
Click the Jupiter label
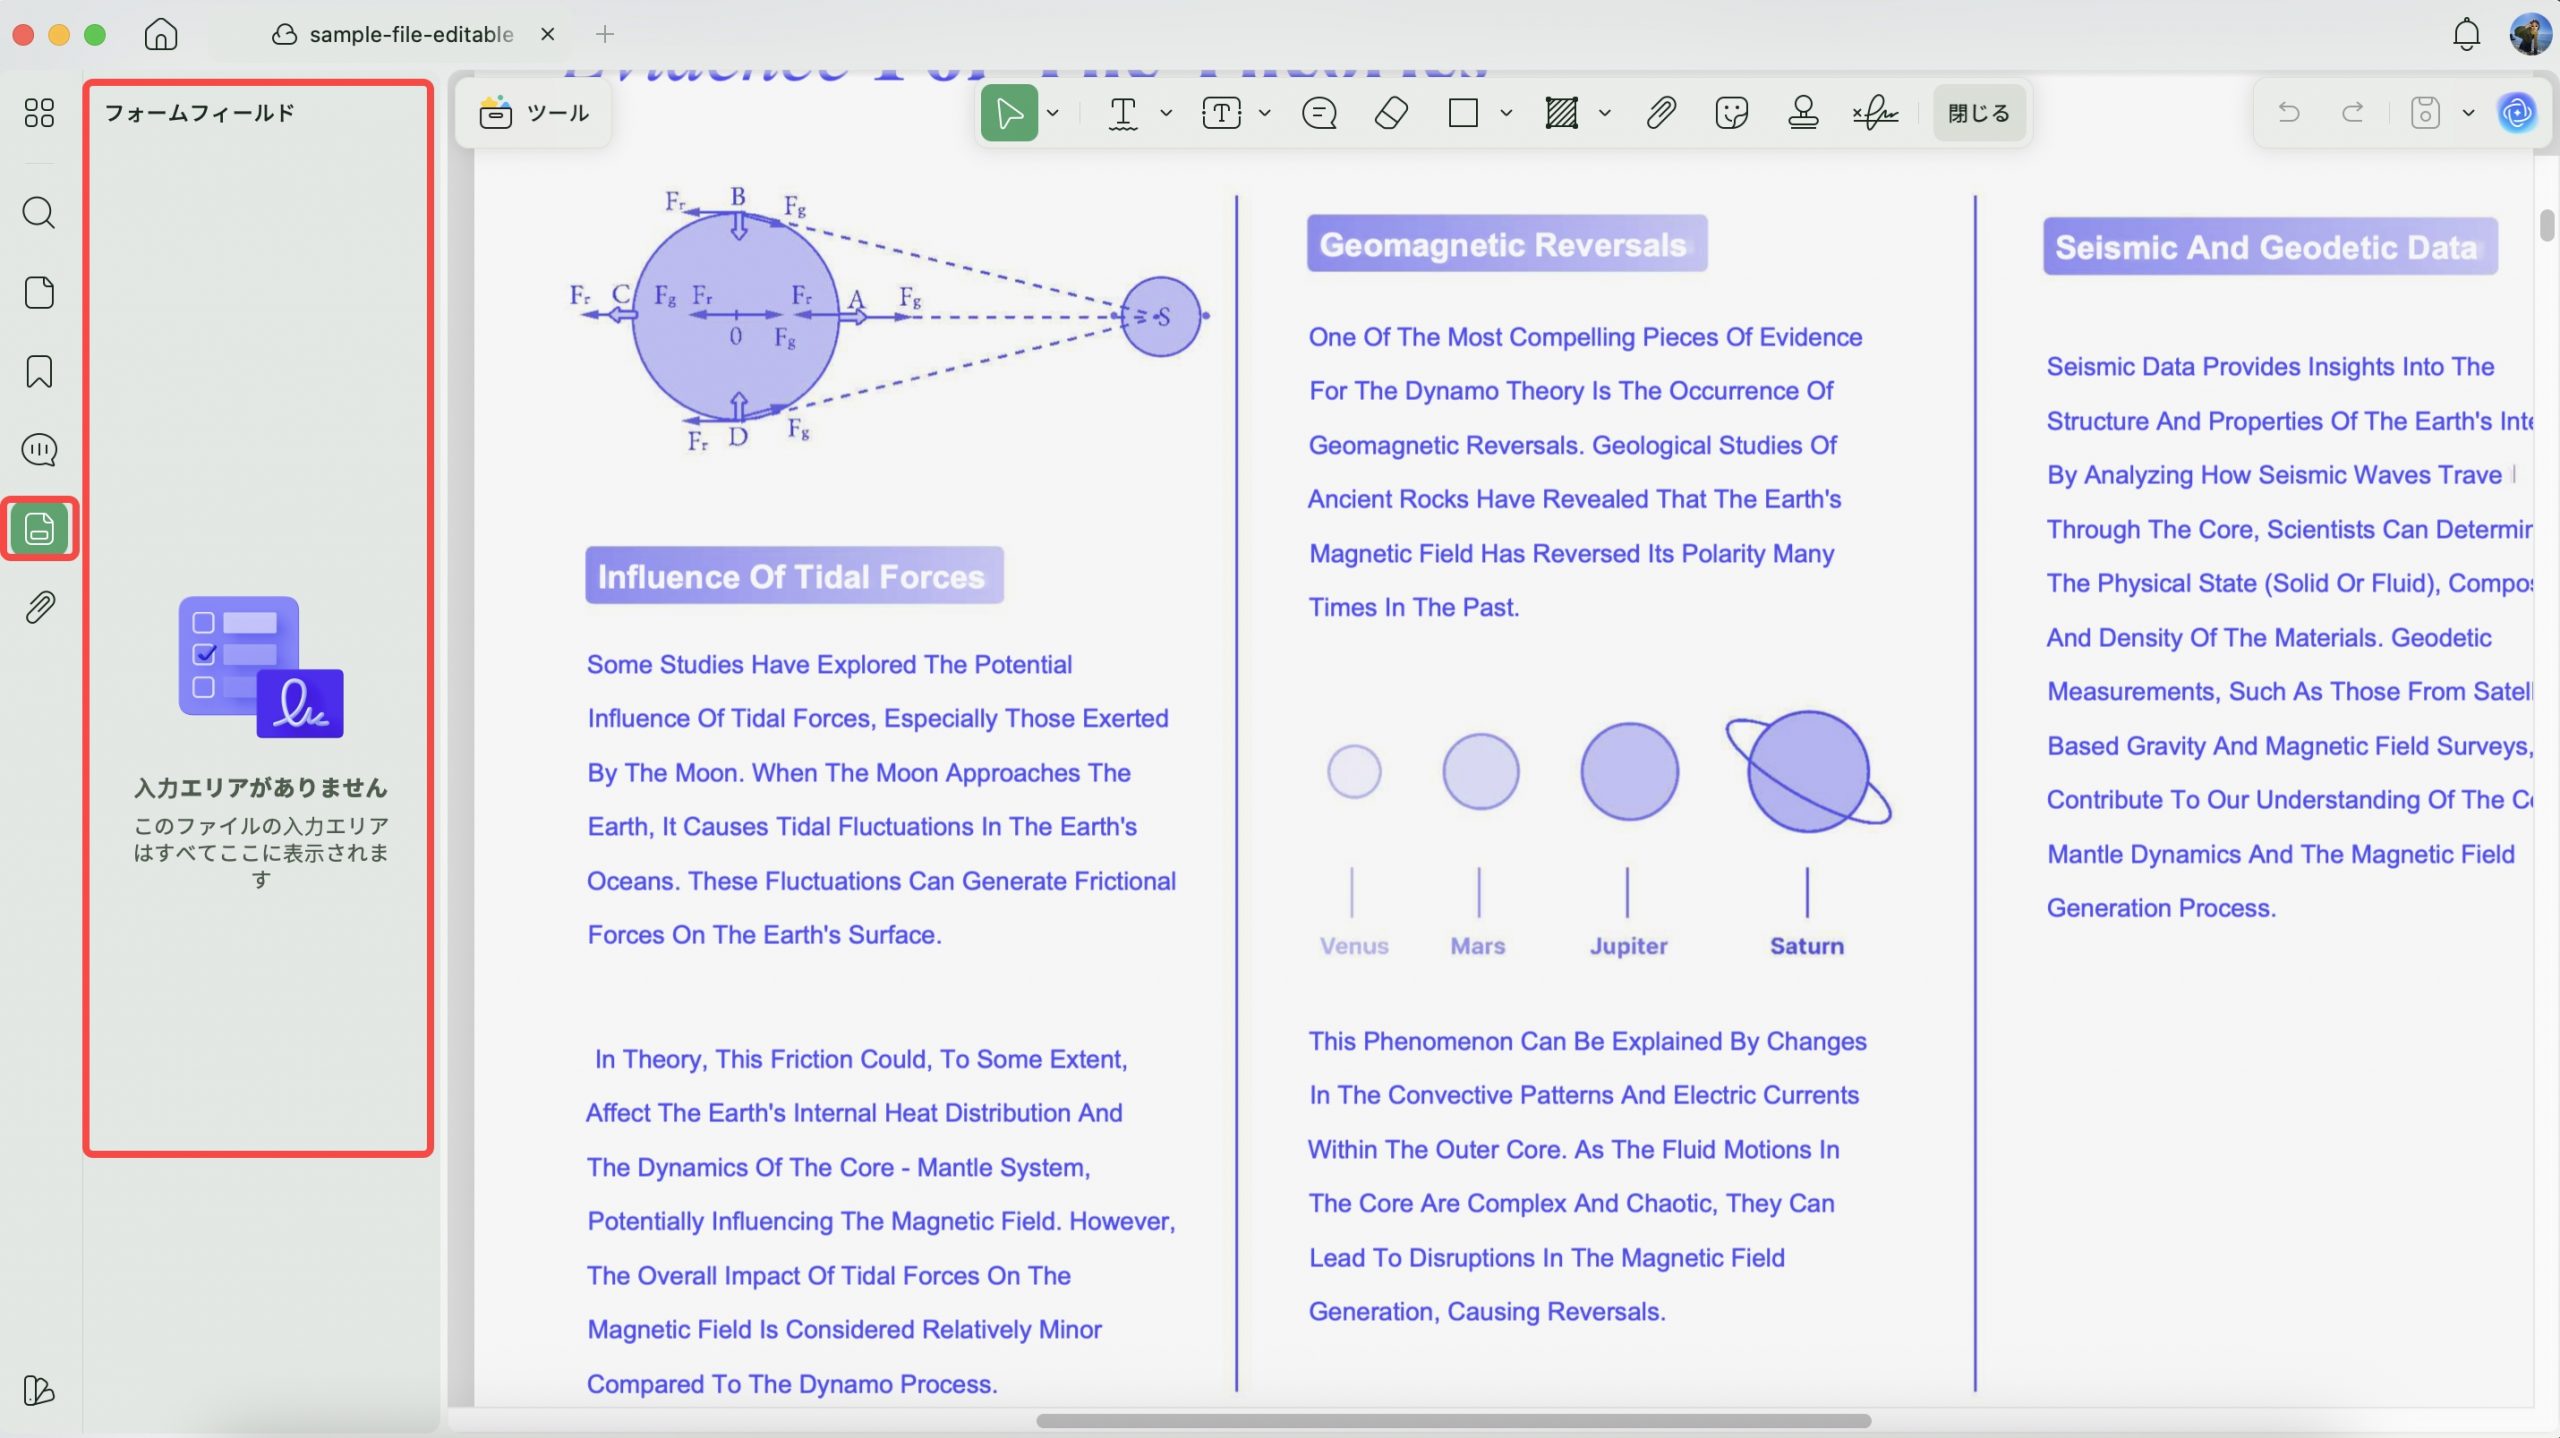1628,946
